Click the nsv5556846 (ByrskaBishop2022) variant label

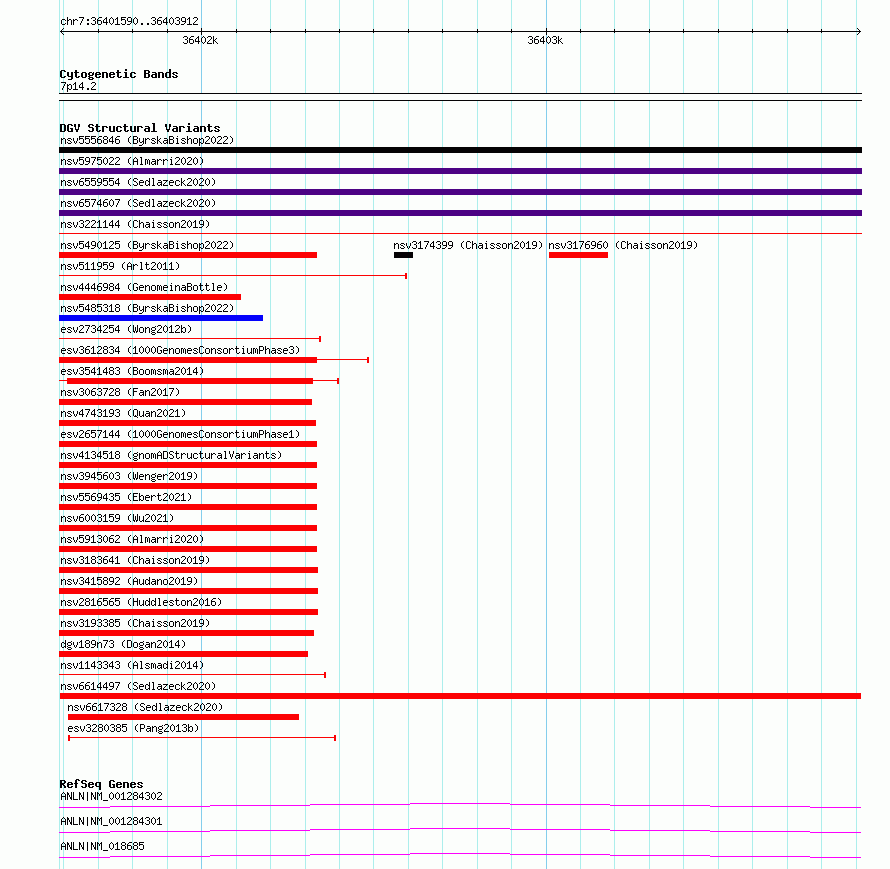pos(147,140)
